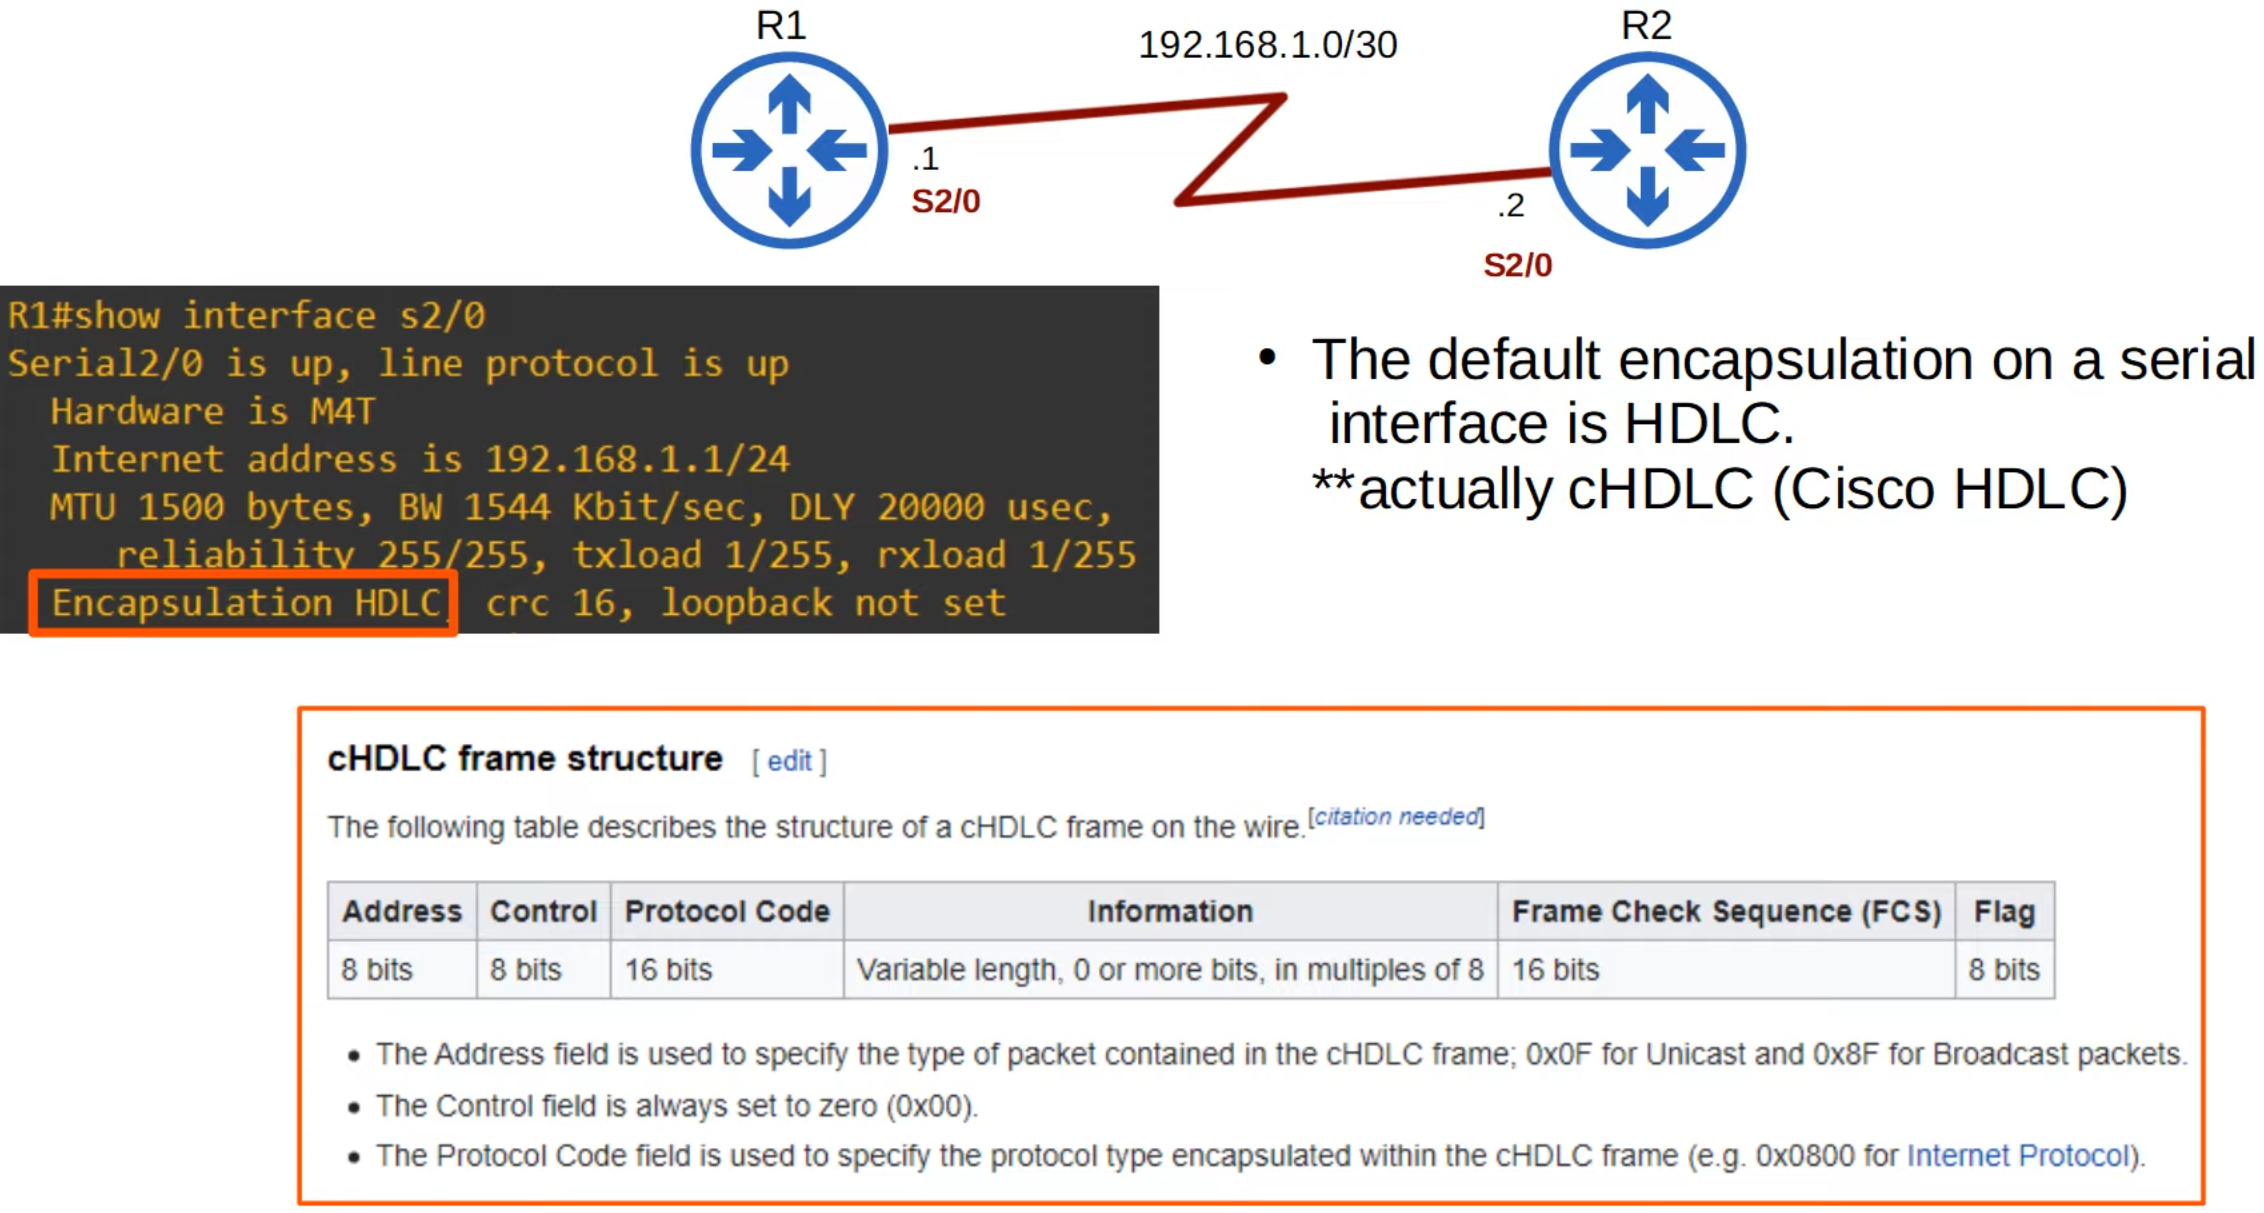Click the show interface s2/0 command line
Image resolution: width=2264 pixels, height=1213 pixels.
[x=247, y=316]
